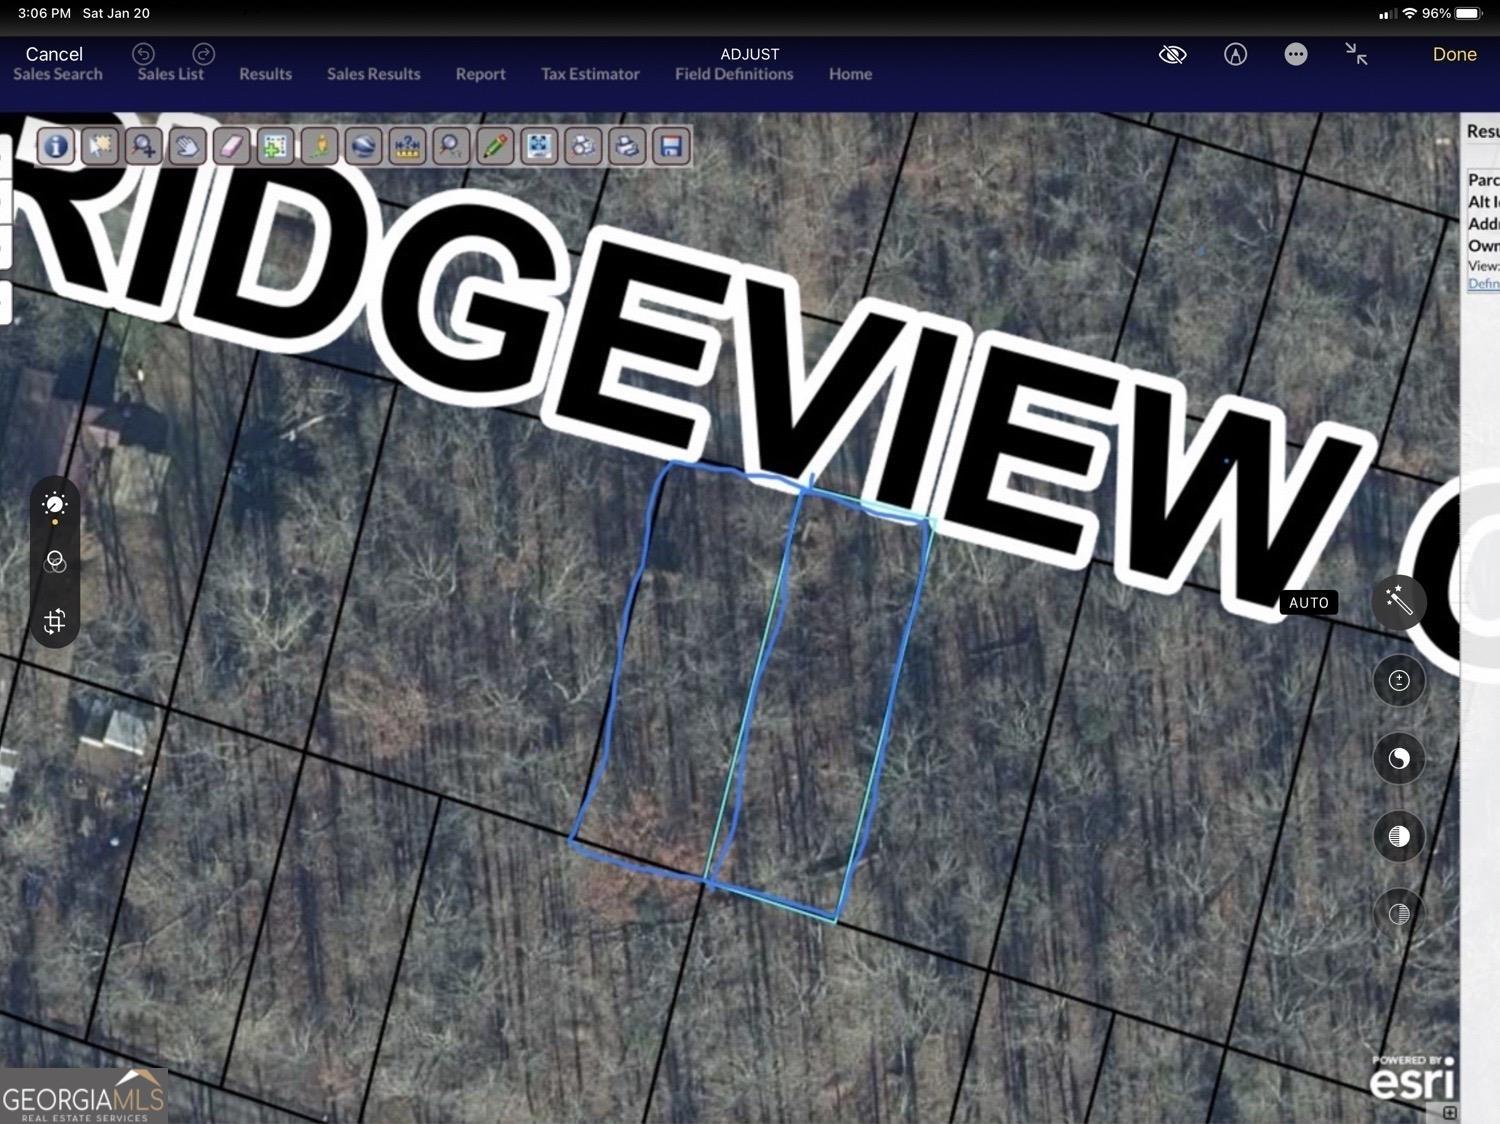Use the eraser clear-selection tool
This screenshot has height=1124, width=1500.
[x=231, y=146]
